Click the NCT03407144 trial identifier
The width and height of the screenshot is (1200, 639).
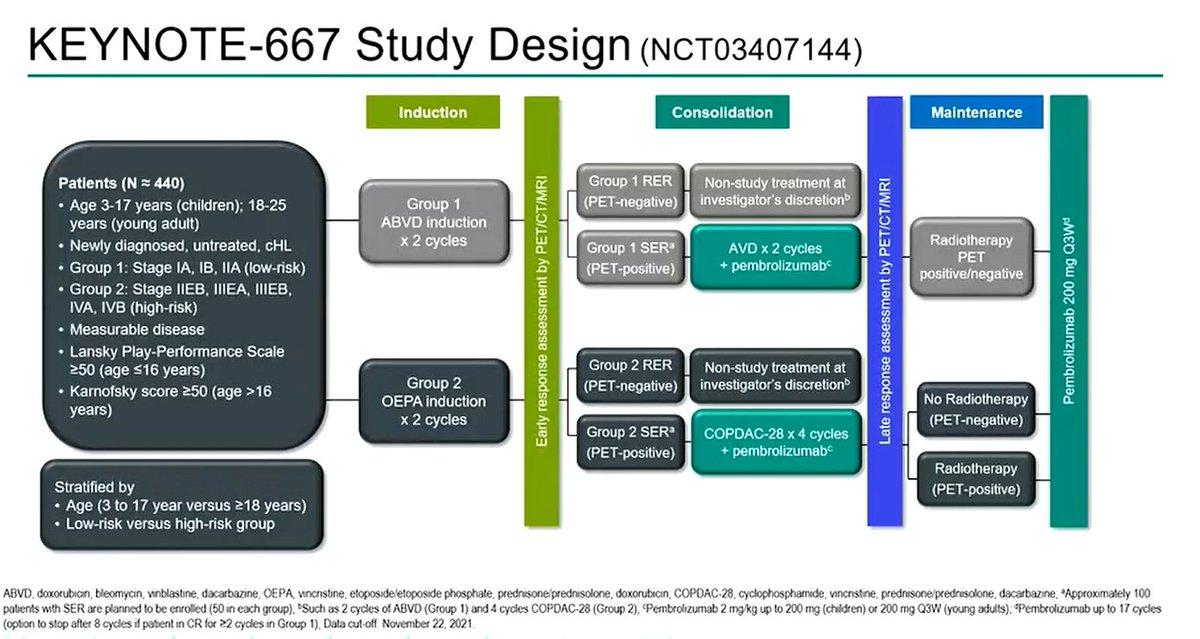[750, 50]
